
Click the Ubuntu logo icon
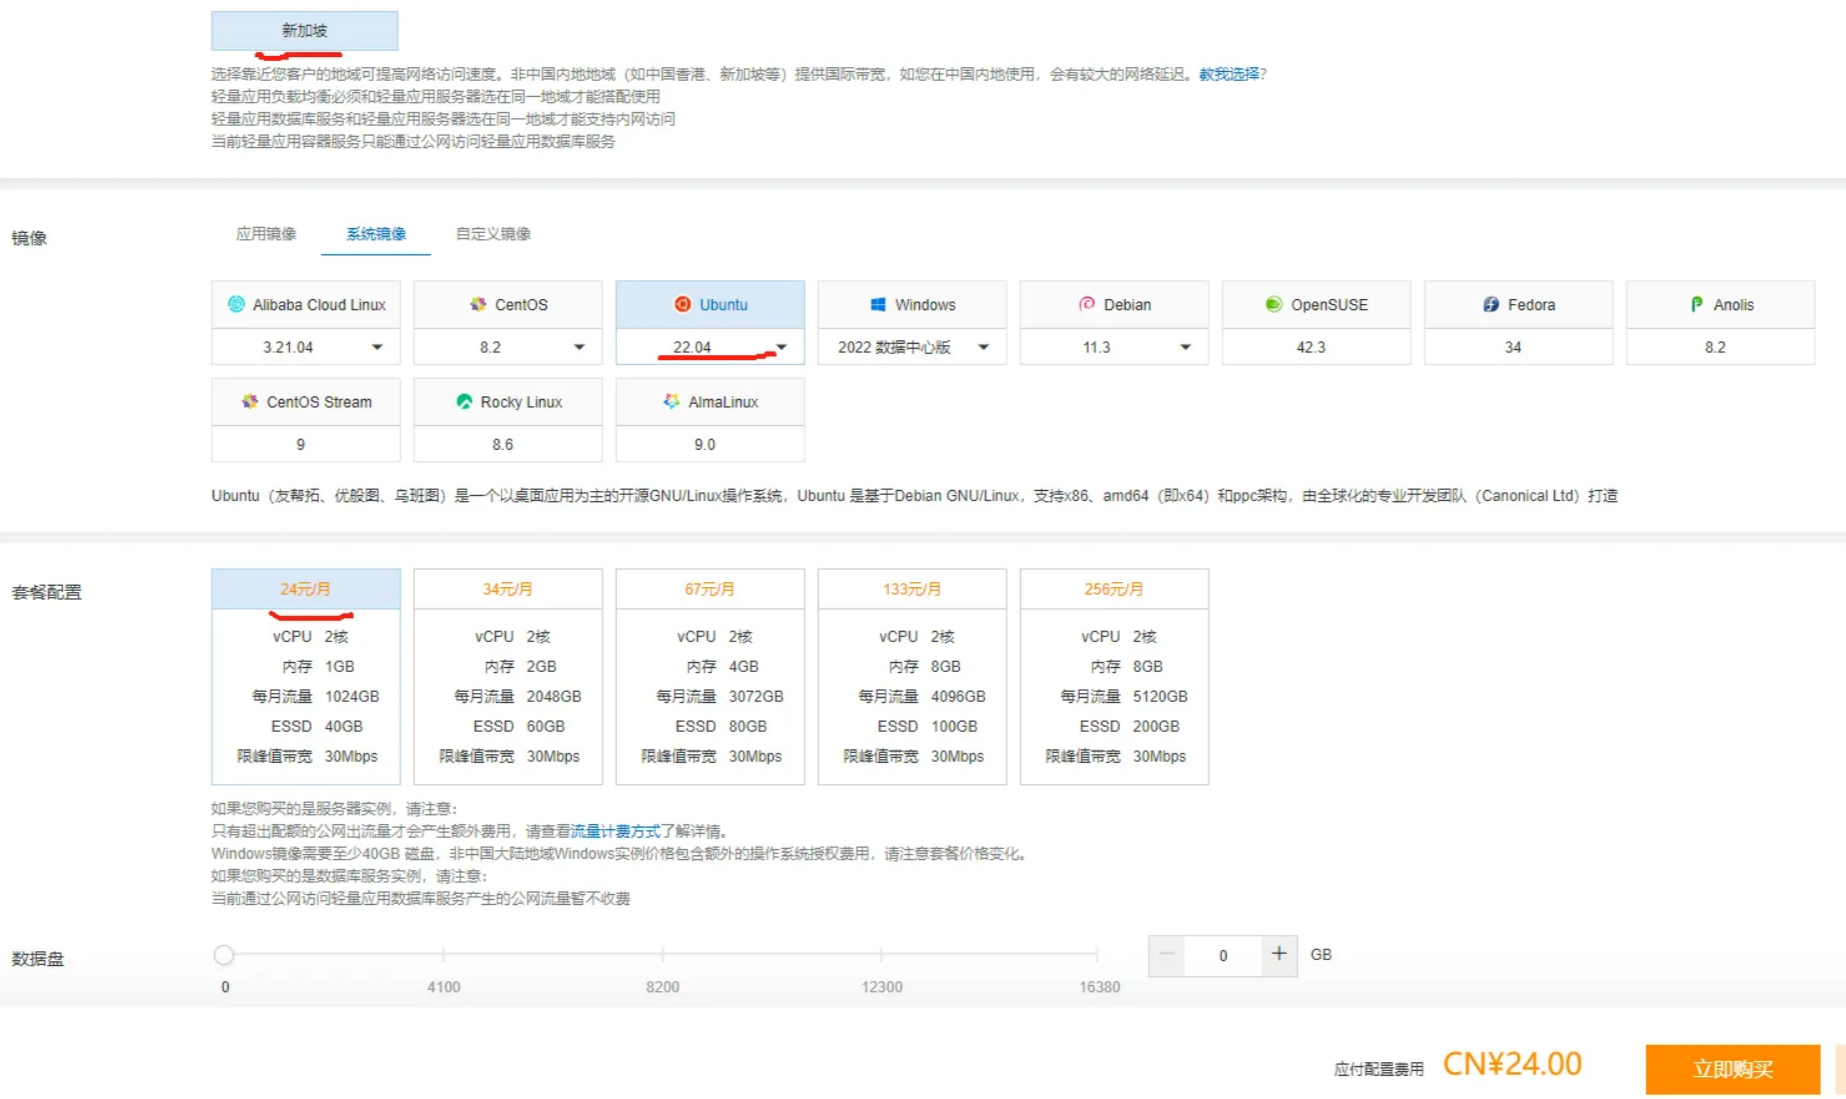pyautogui.click(x=682, y=304)
